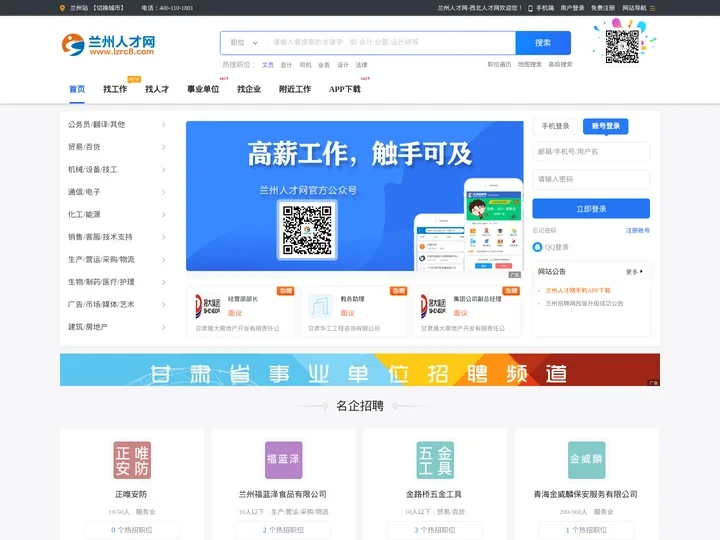Switch to the 账号登录 tab
Screen dimensions: 720x540
[606, 126]
